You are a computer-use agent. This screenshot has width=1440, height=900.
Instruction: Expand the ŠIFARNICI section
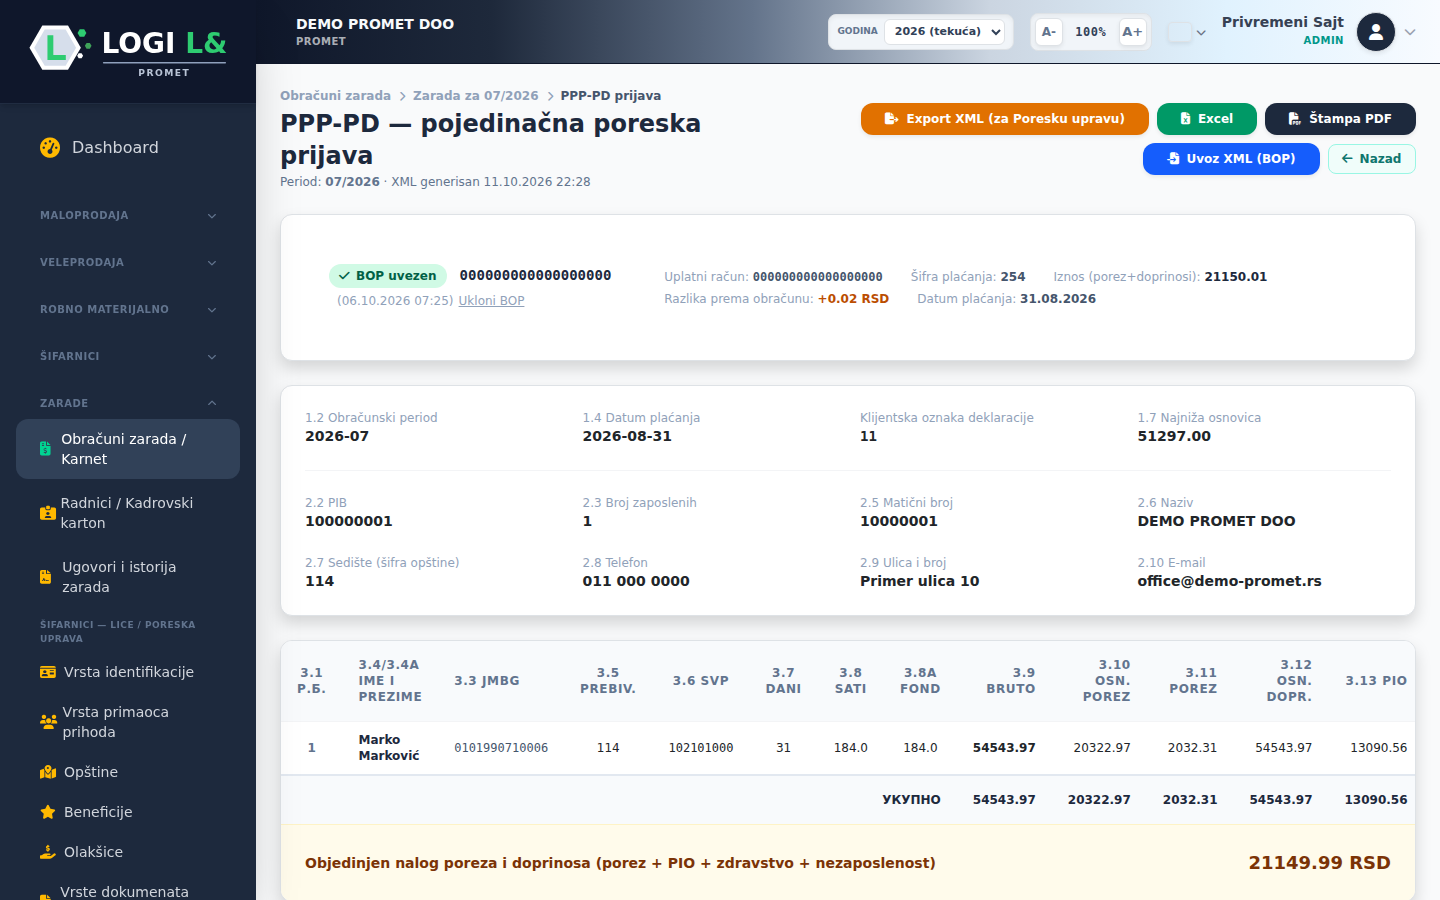click(128, 356)
